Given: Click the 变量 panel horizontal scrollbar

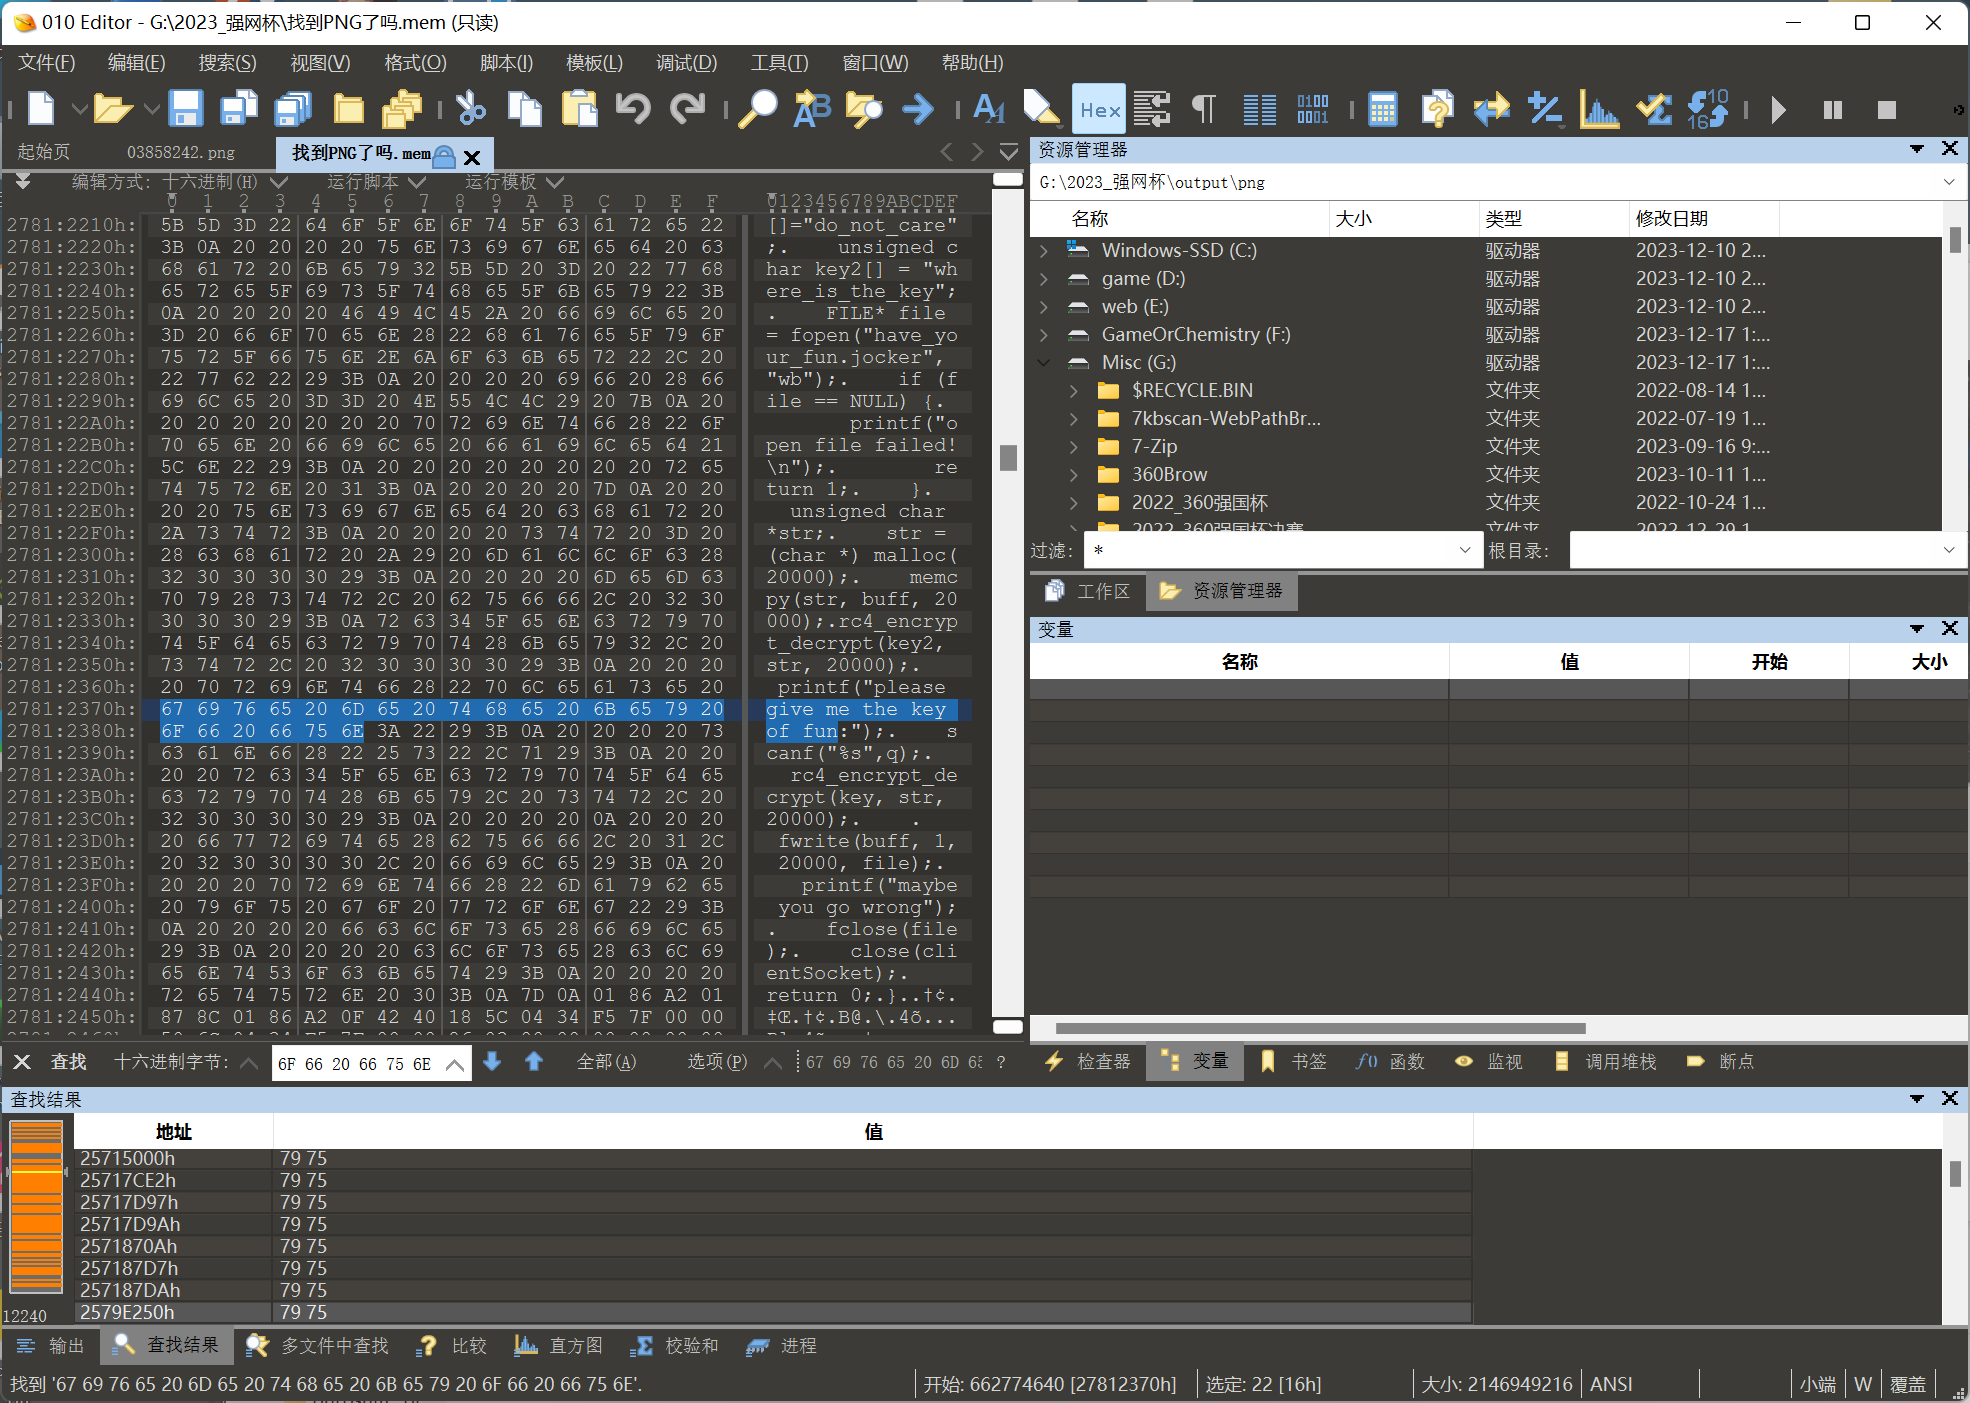Looking at the screenshot, I should [x=1320, y=1028].
